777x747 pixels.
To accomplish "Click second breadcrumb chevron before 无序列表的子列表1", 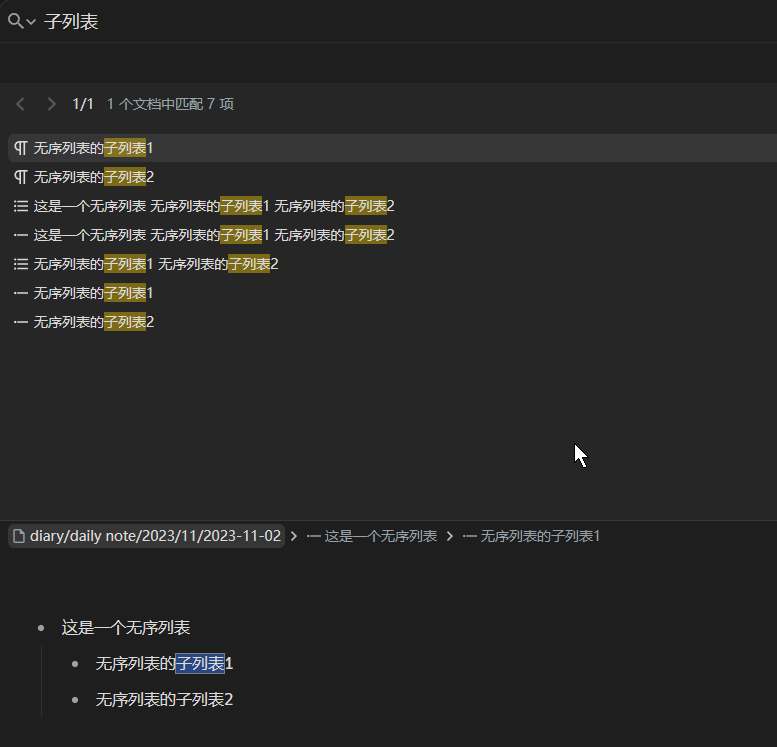I will [450, 536].
